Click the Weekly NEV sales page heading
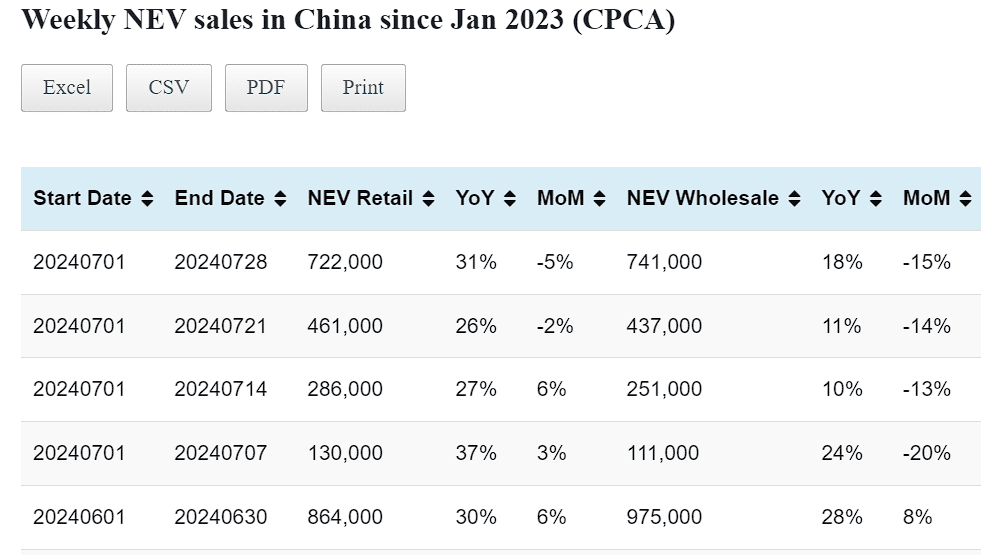Screen dimensions: 989x555 click(348, 20)
